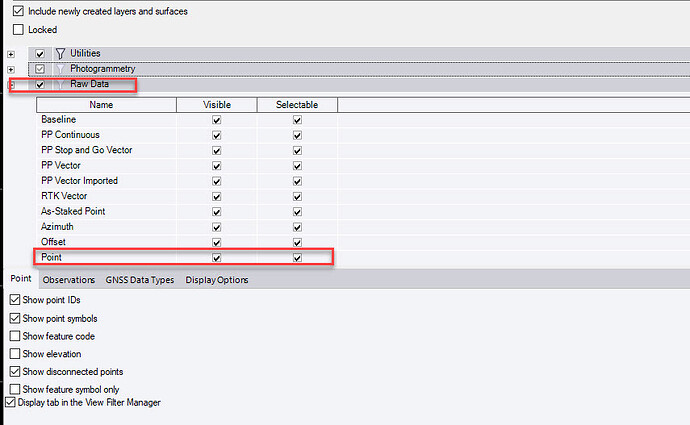Expand the Photogrammetry group

[11, 68]
